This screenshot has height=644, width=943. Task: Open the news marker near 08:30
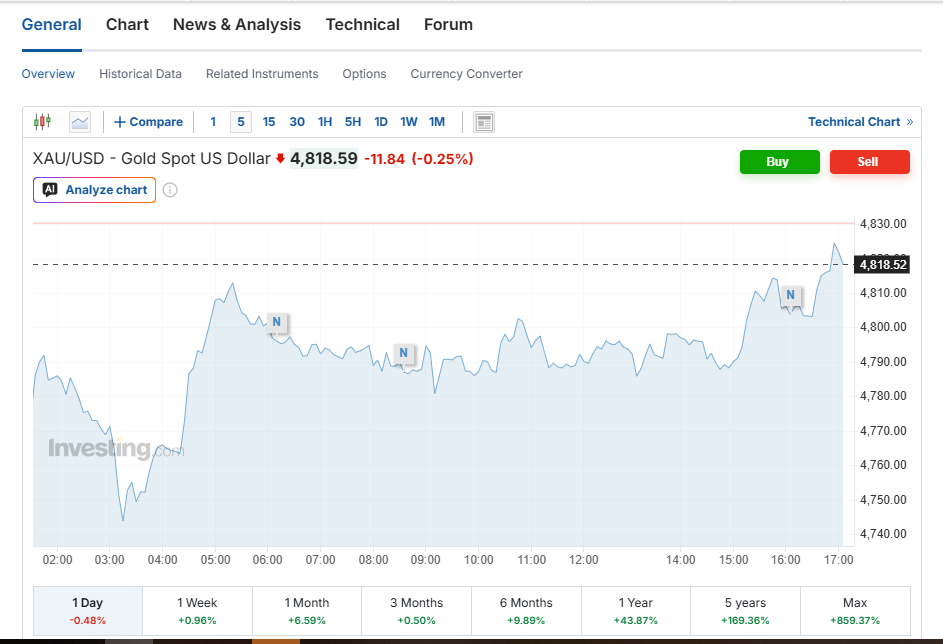[x=403, y=353]
